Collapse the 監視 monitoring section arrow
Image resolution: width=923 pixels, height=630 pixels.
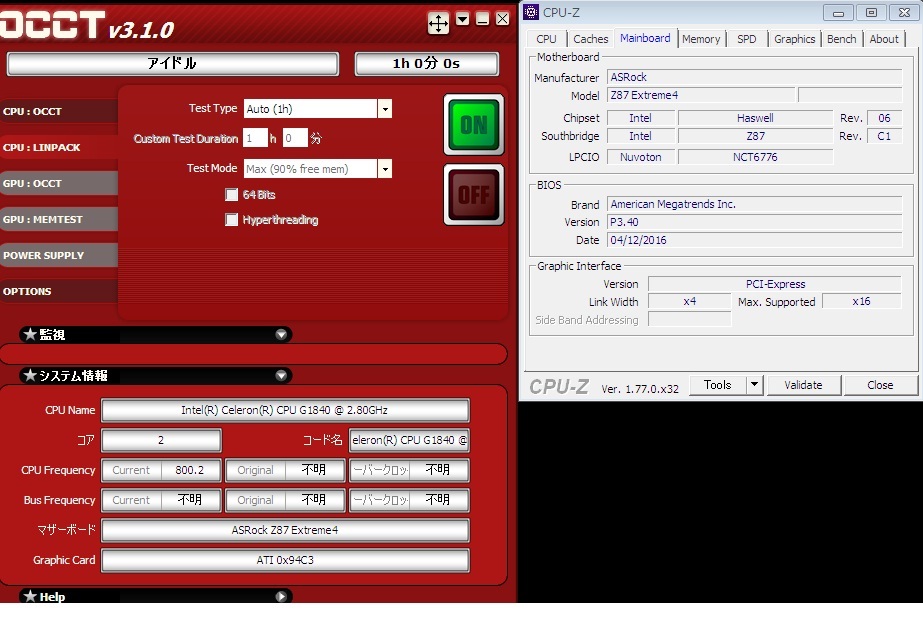tap(281, 335)
